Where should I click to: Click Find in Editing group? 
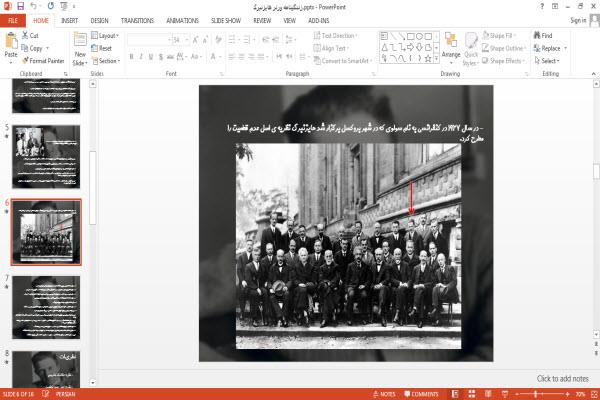click(x=543, y=35)
